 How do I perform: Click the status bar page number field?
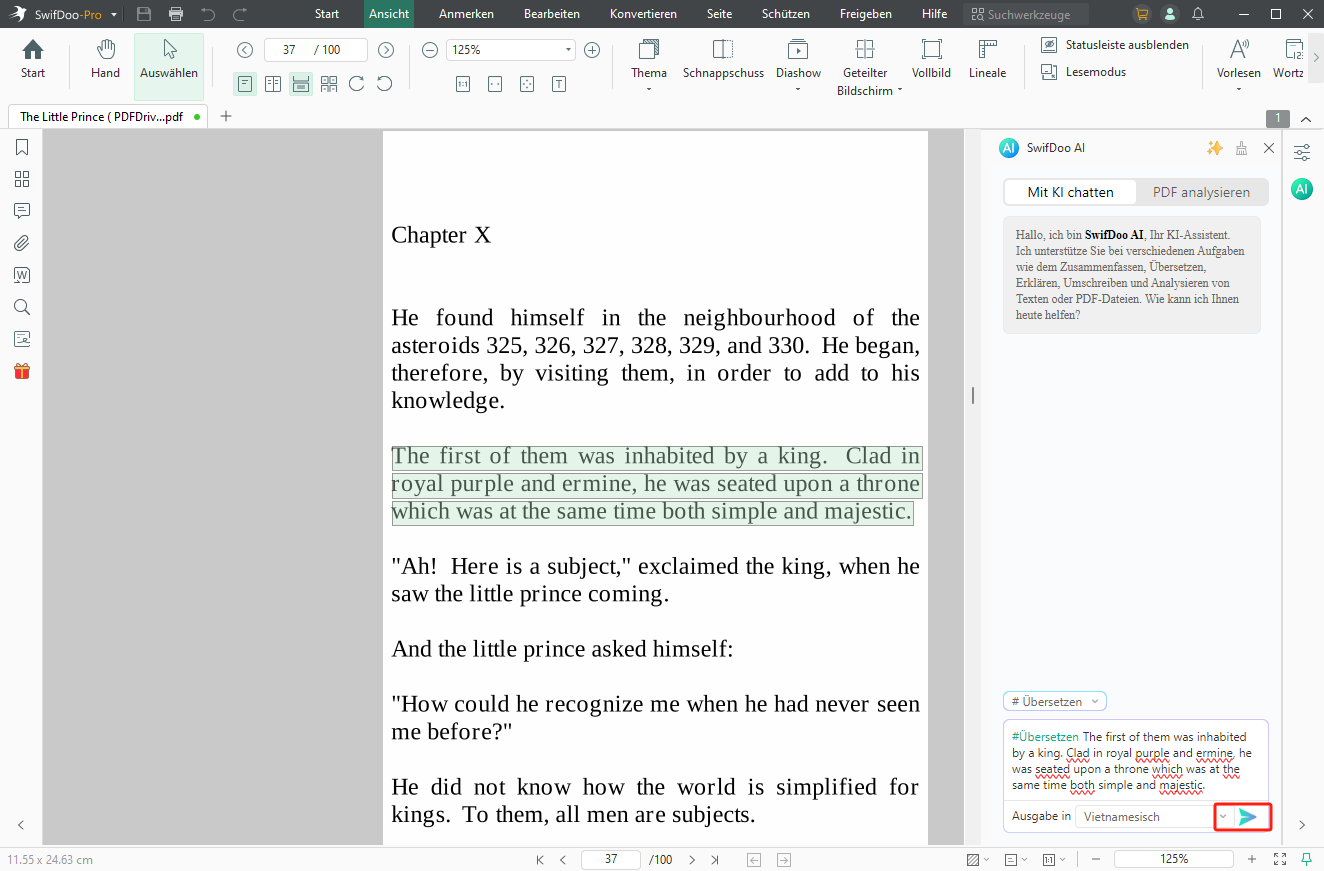coord(611,859)
